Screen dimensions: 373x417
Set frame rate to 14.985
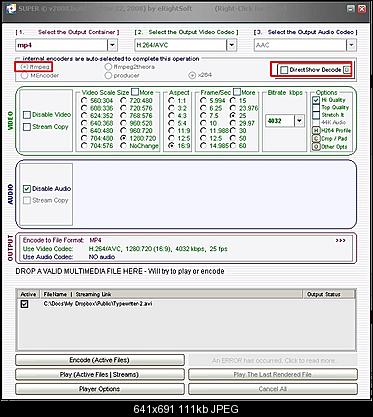pyautogui.click(x=203, y=146)
